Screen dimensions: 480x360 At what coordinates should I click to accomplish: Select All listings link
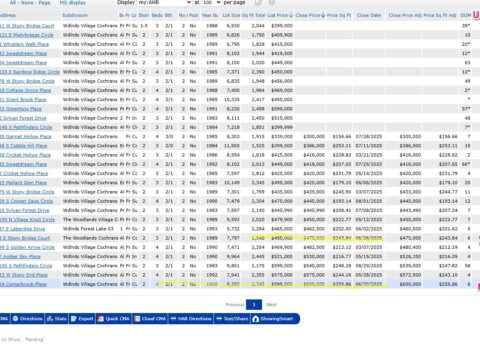tap(13, 3)
